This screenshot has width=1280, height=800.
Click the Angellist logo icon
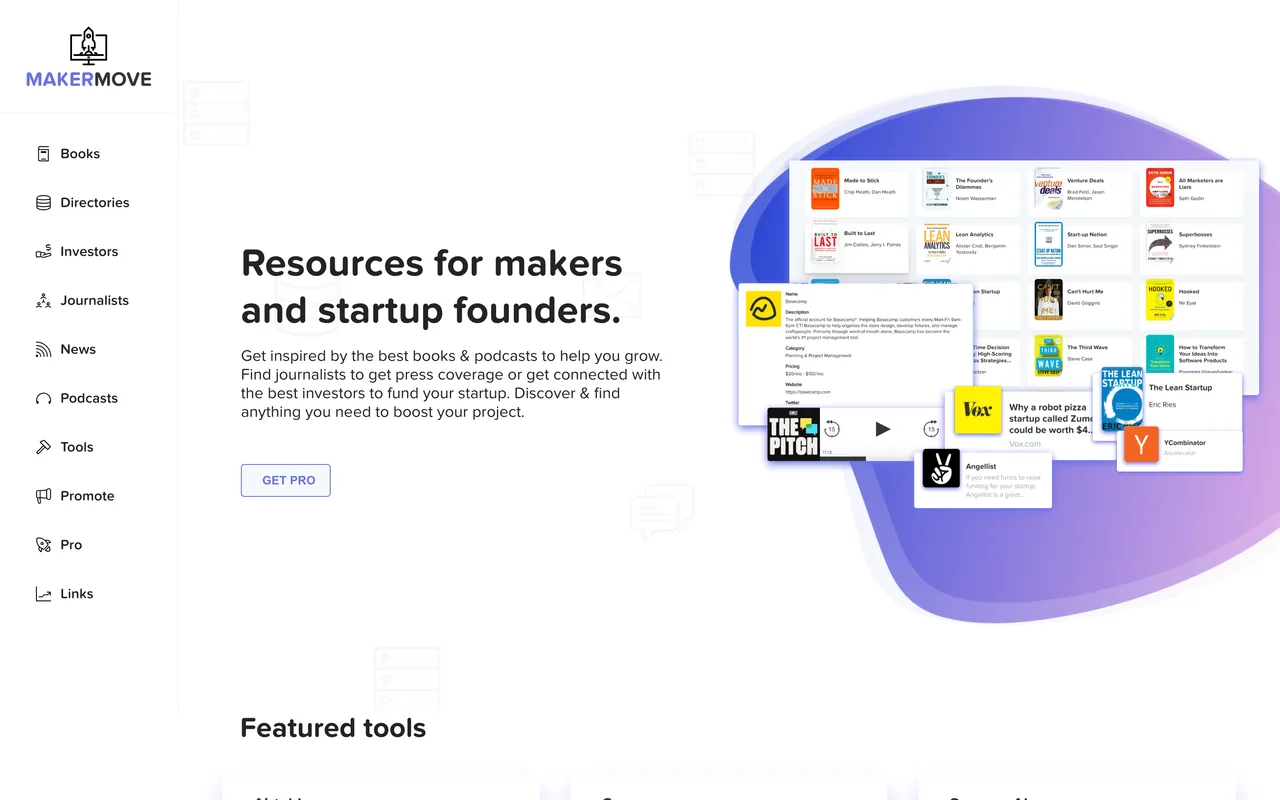(x=941, y=470)
